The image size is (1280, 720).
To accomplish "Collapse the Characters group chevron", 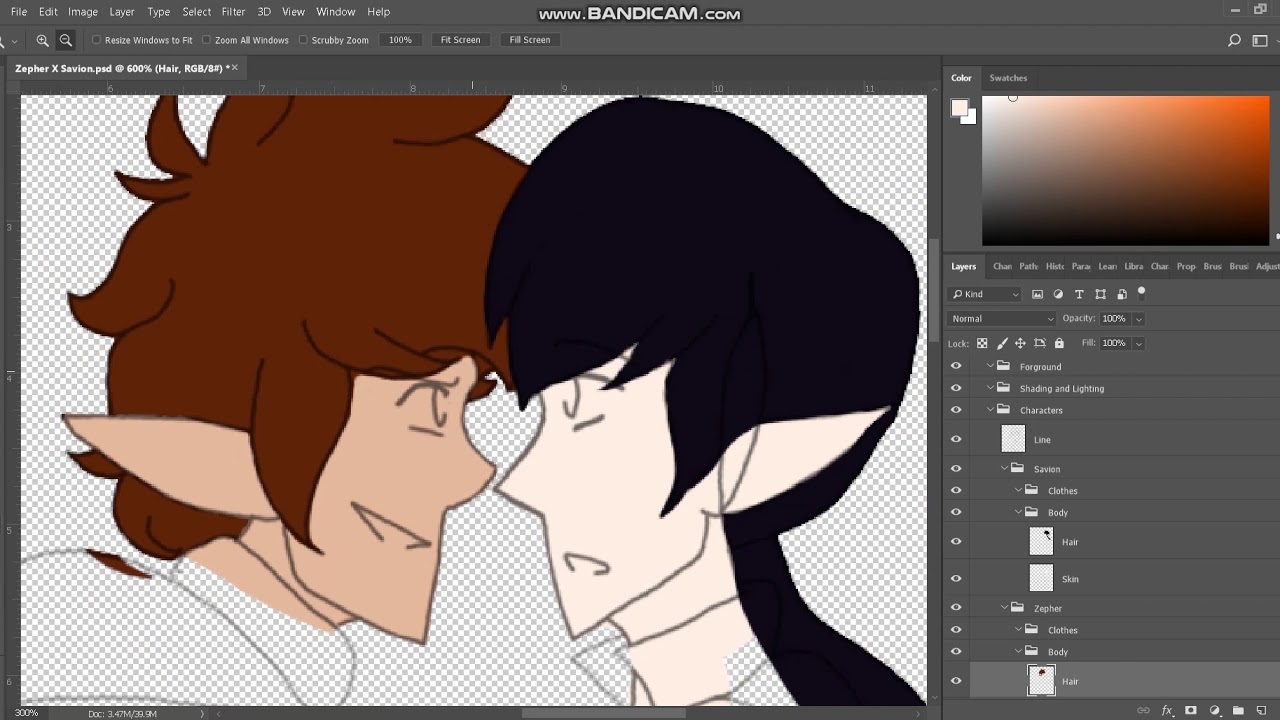I will pyautogui.click(x=990, y=410).
